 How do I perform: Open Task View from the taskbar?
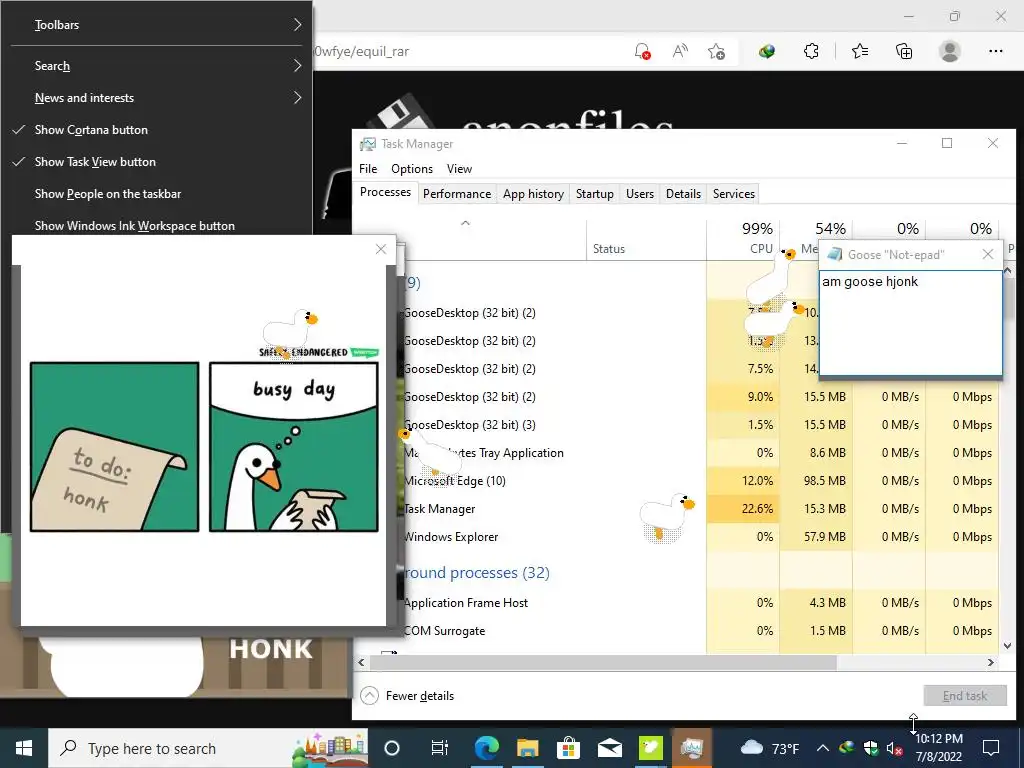pyautogui.click(x=440, y=748)
